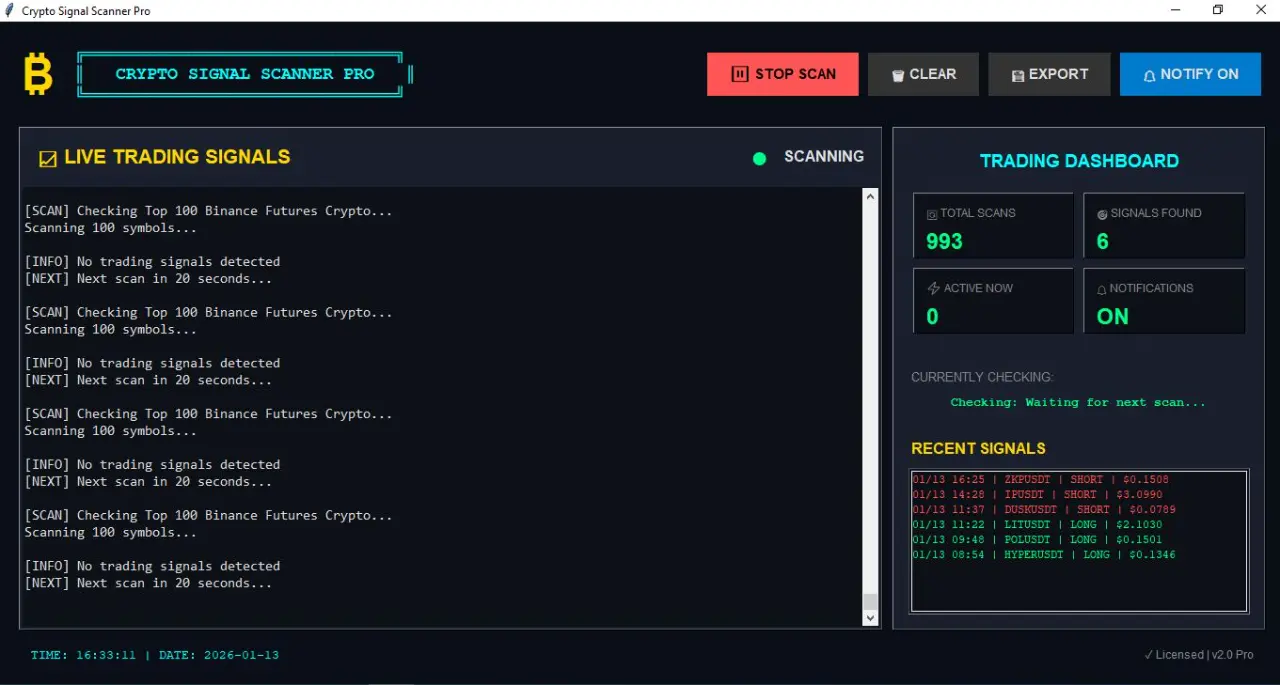
Task: Click the 'Checking: Waiting for next scan...' text
Action: pos(1078,403)
